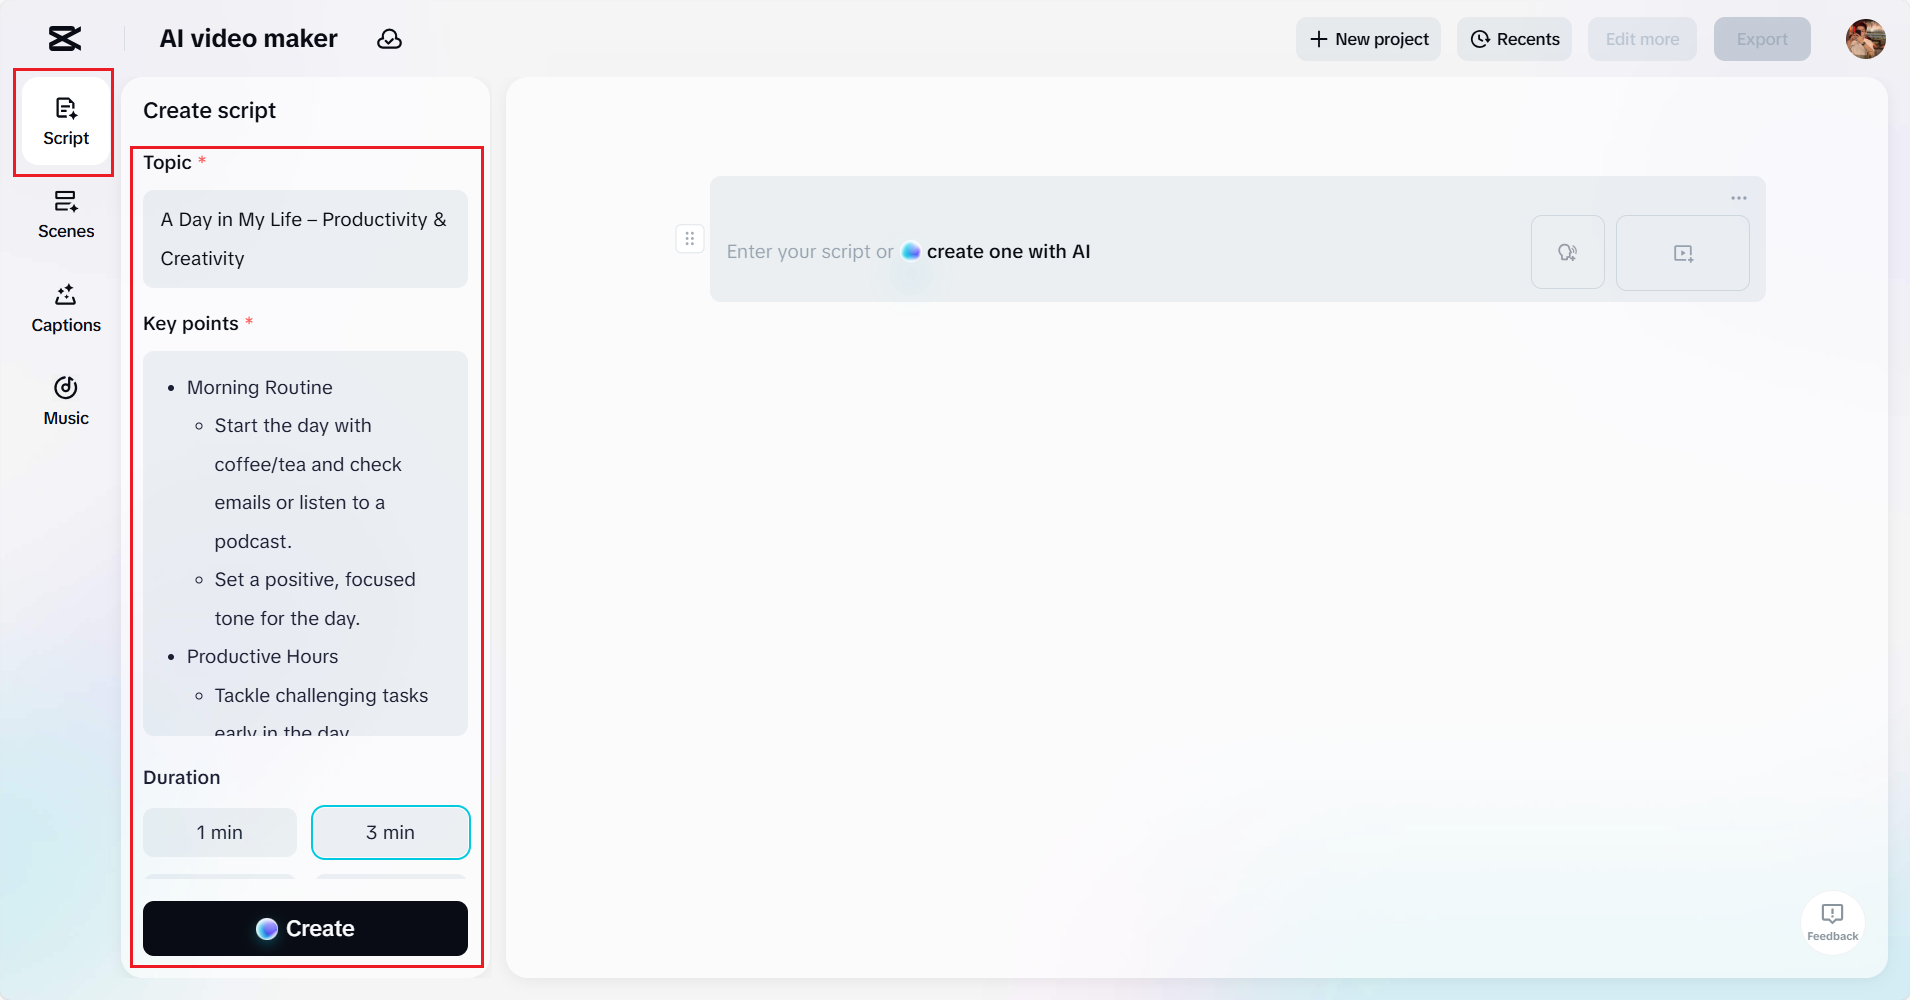Select the Script panel icon
This screenshot has width=1910, height=1000.
click(x=64, y=121)
